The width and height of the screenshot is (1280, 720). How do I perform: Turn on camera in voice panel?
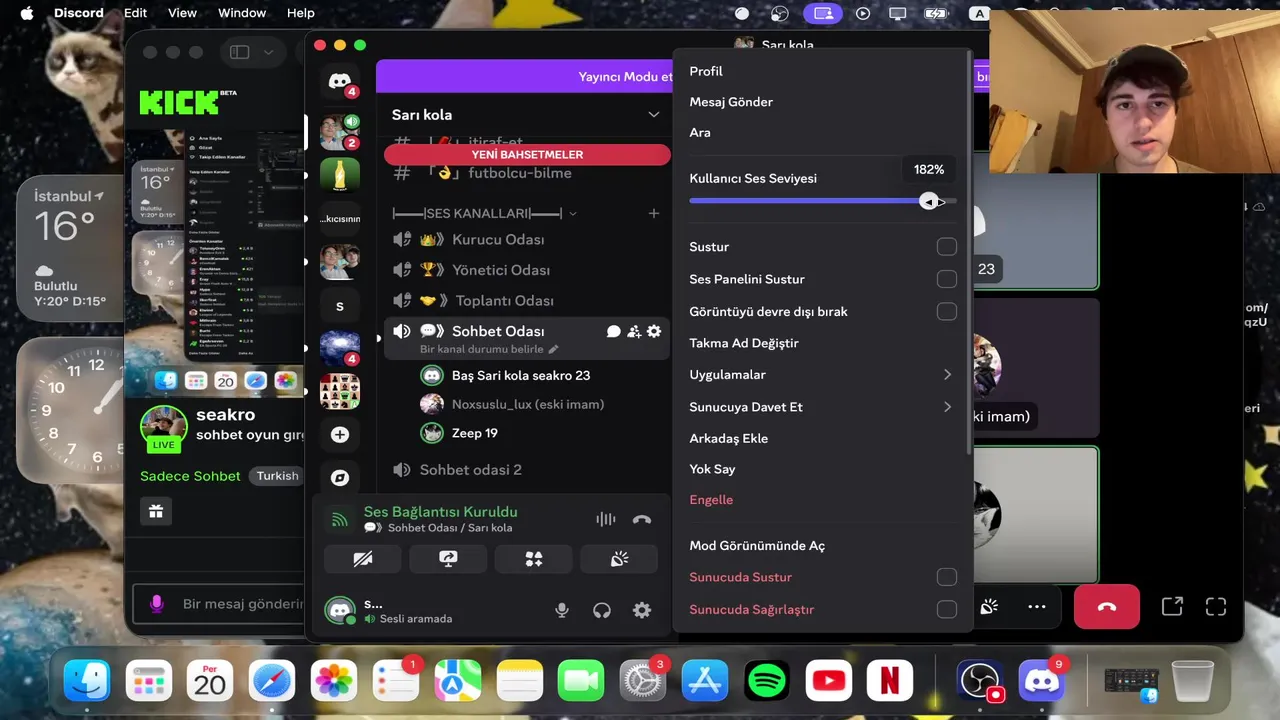click(363, 559)
